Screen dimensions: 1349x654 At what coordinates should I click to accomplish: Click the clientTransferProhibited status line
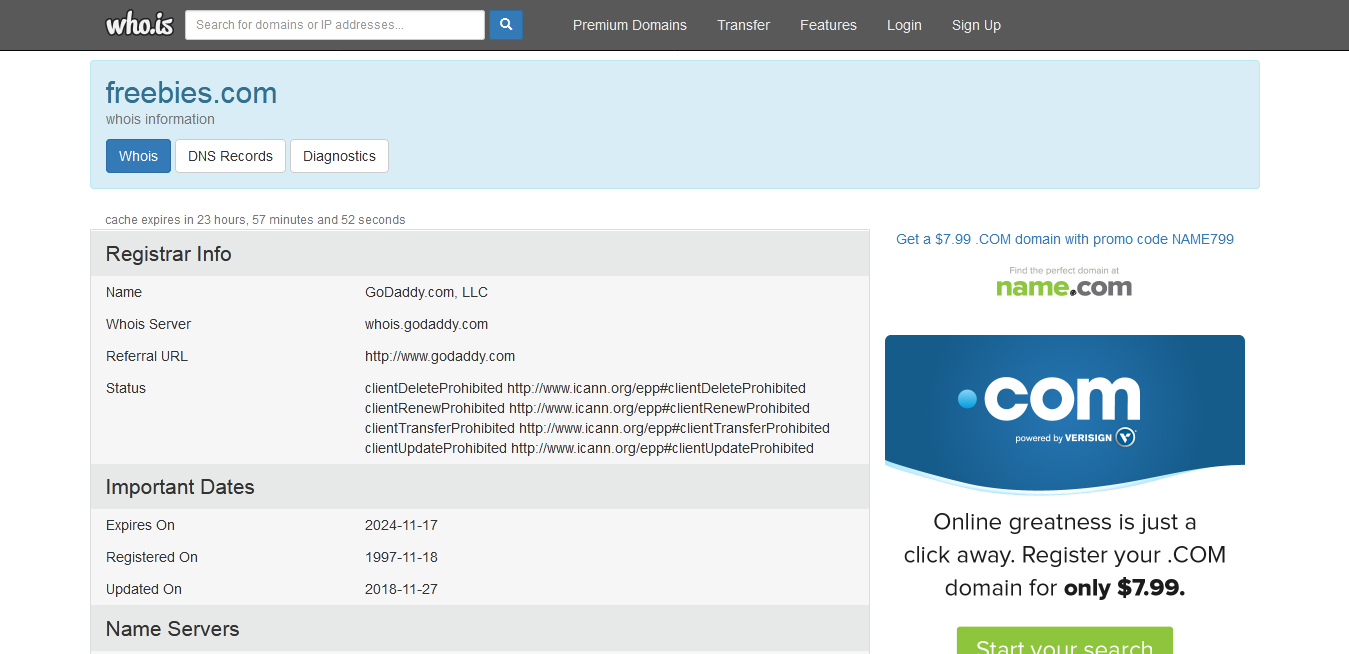click(x=597, y=428)
